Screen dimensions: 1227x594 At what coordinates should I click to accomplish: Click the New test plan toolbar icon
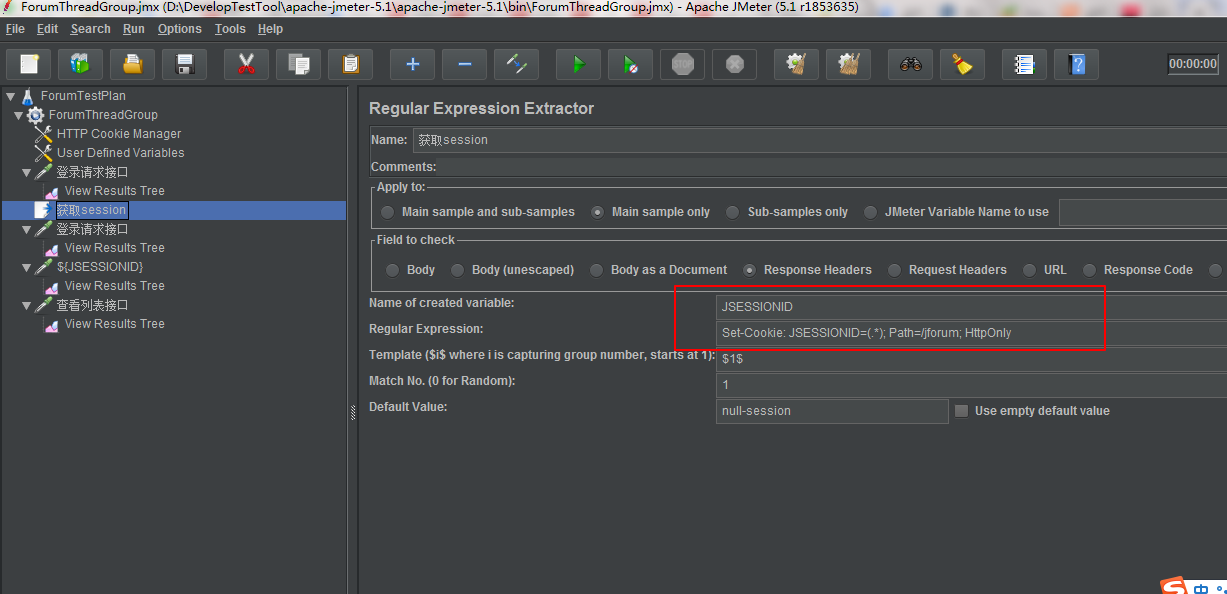click(x=29, y=64)
